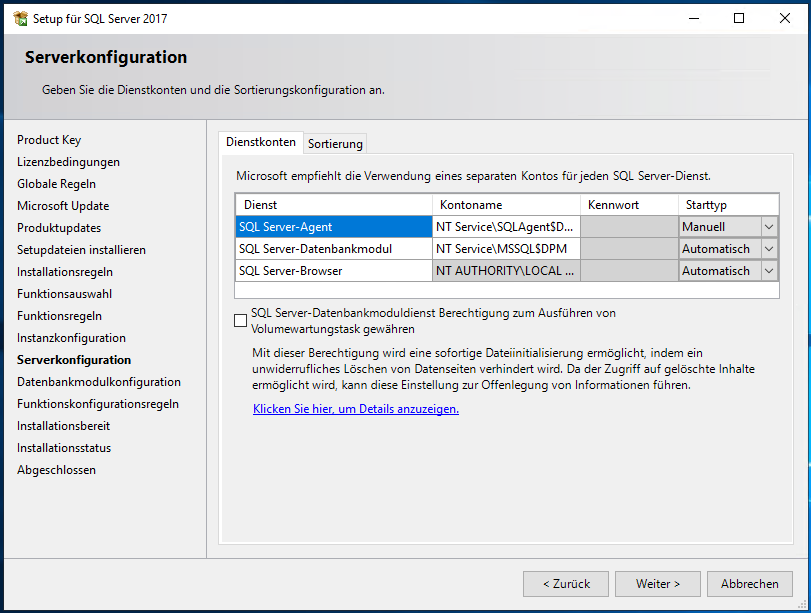Select Installationsbereit step in sidebar
The image size is (811, 613).
click(x=64, y=426)
